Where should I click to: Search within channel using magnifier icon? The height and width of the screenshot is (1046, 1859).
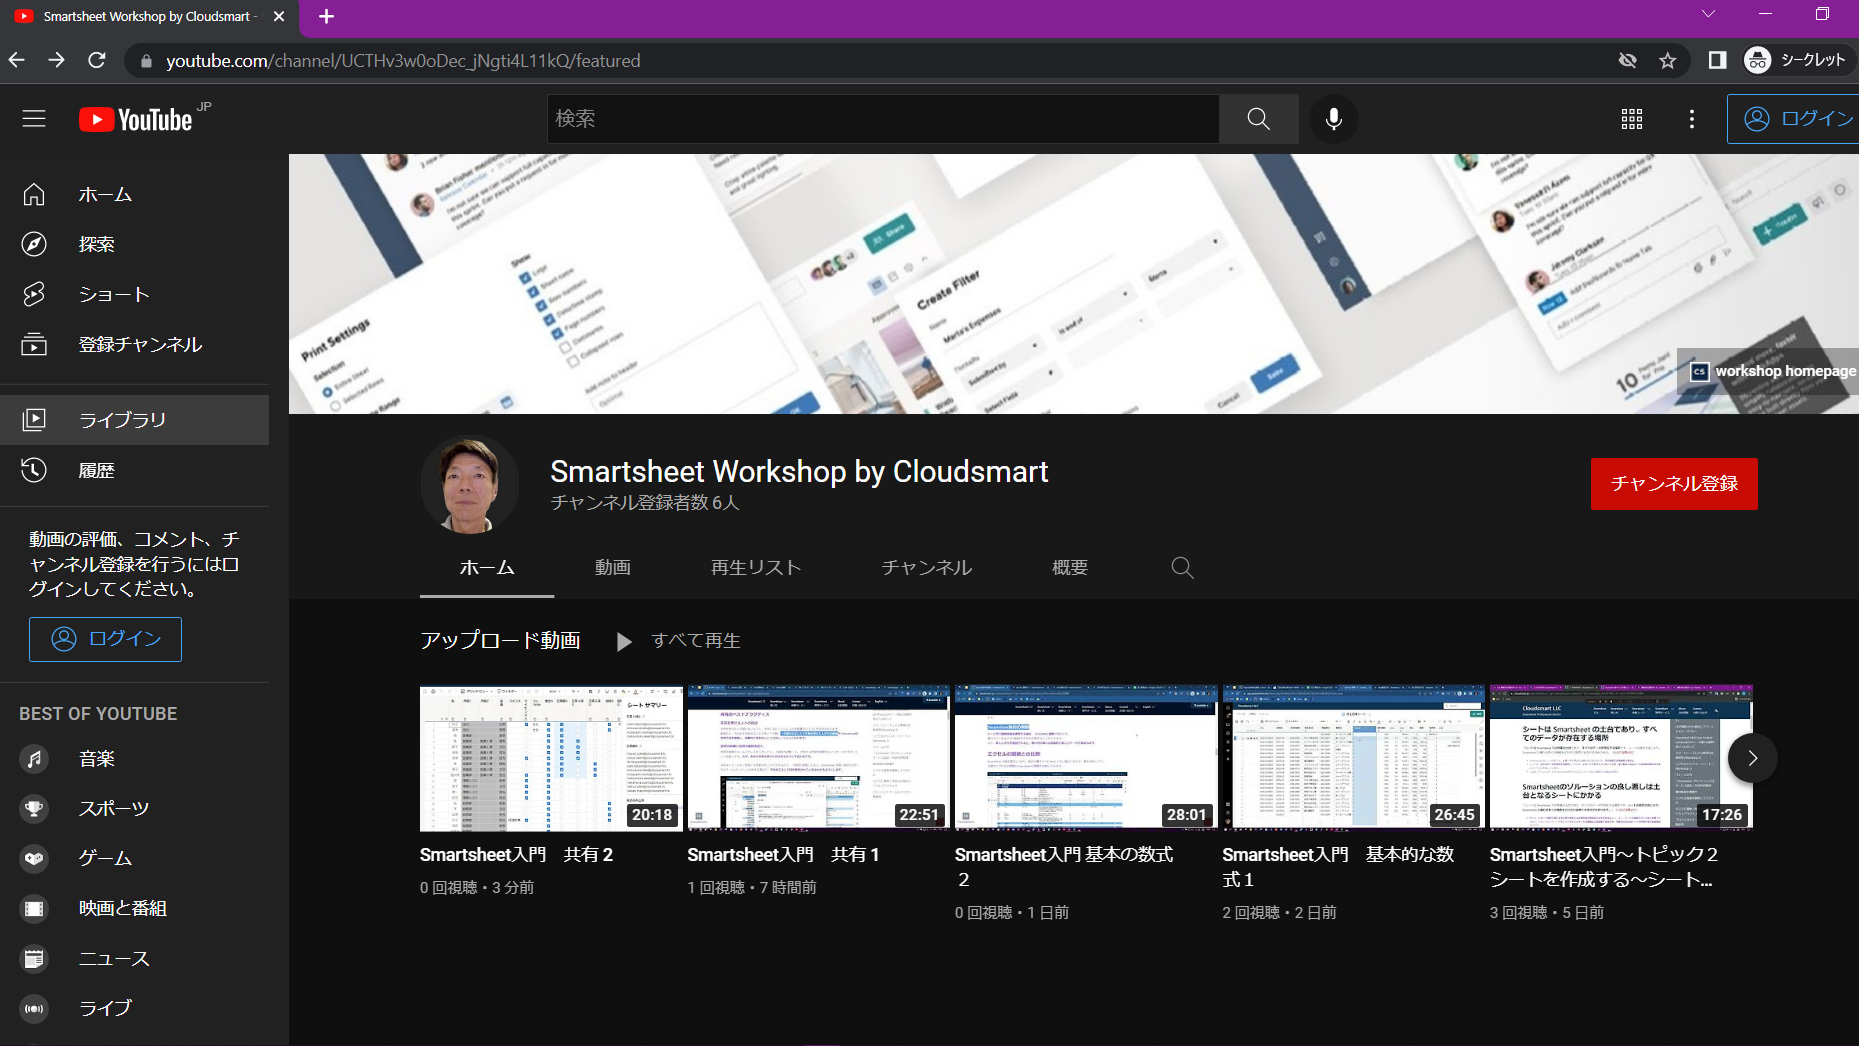(1182, 568)
